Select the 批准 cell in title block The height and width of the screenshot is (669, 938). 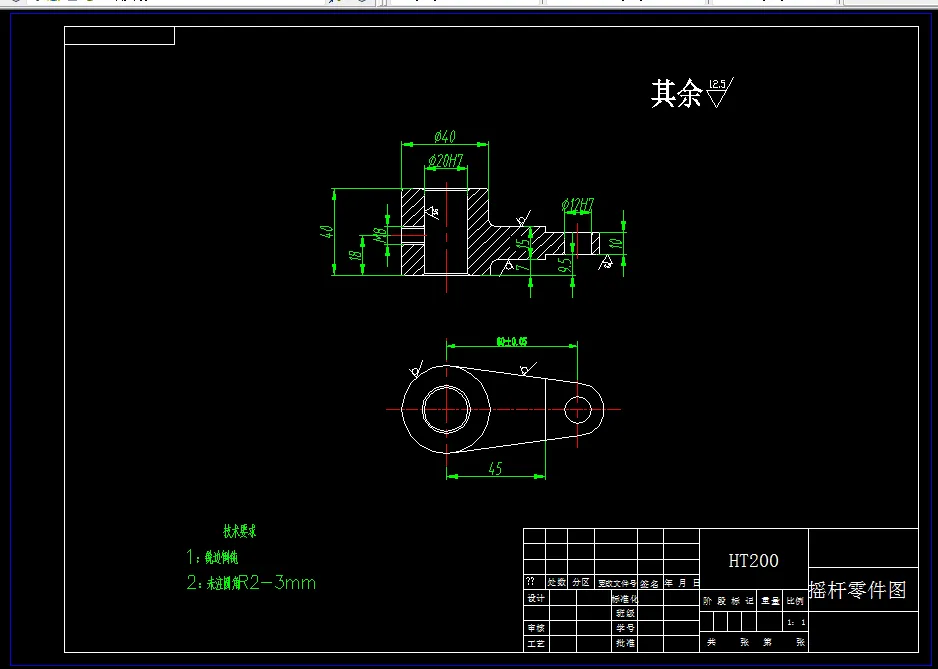click(624, 643)
